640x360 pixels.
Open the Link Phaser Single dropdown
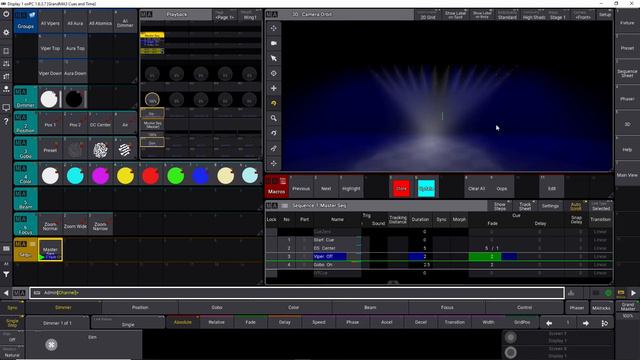click(x=128, y=322)
